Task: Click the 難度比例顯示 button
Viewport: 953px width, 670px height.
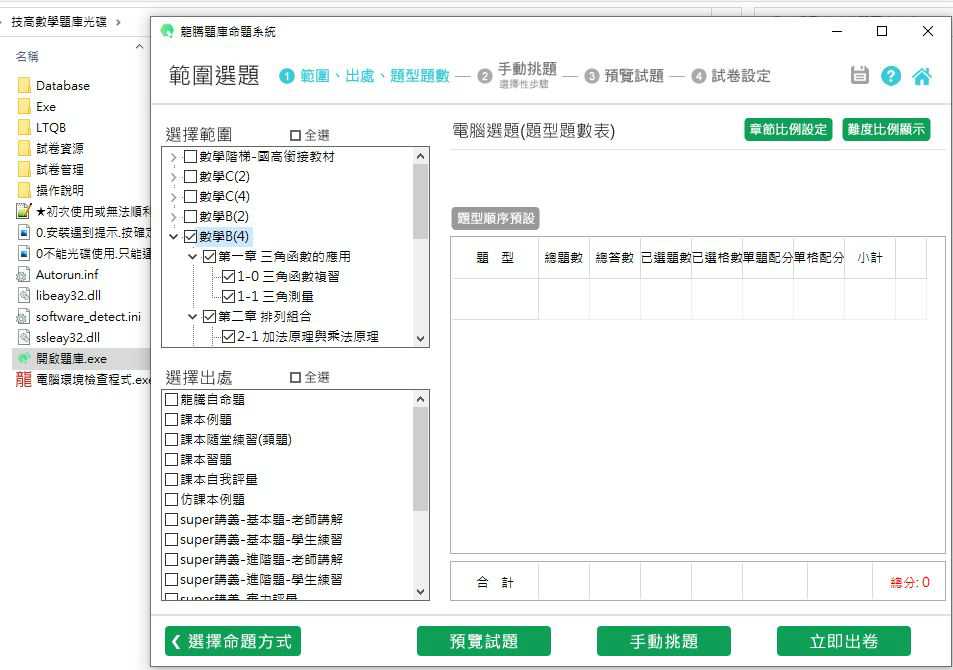Action: [886, 130]
